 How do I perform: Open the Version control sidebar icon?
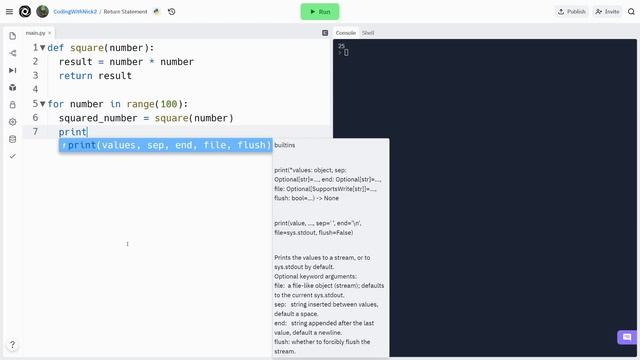(x=13, y=53)
